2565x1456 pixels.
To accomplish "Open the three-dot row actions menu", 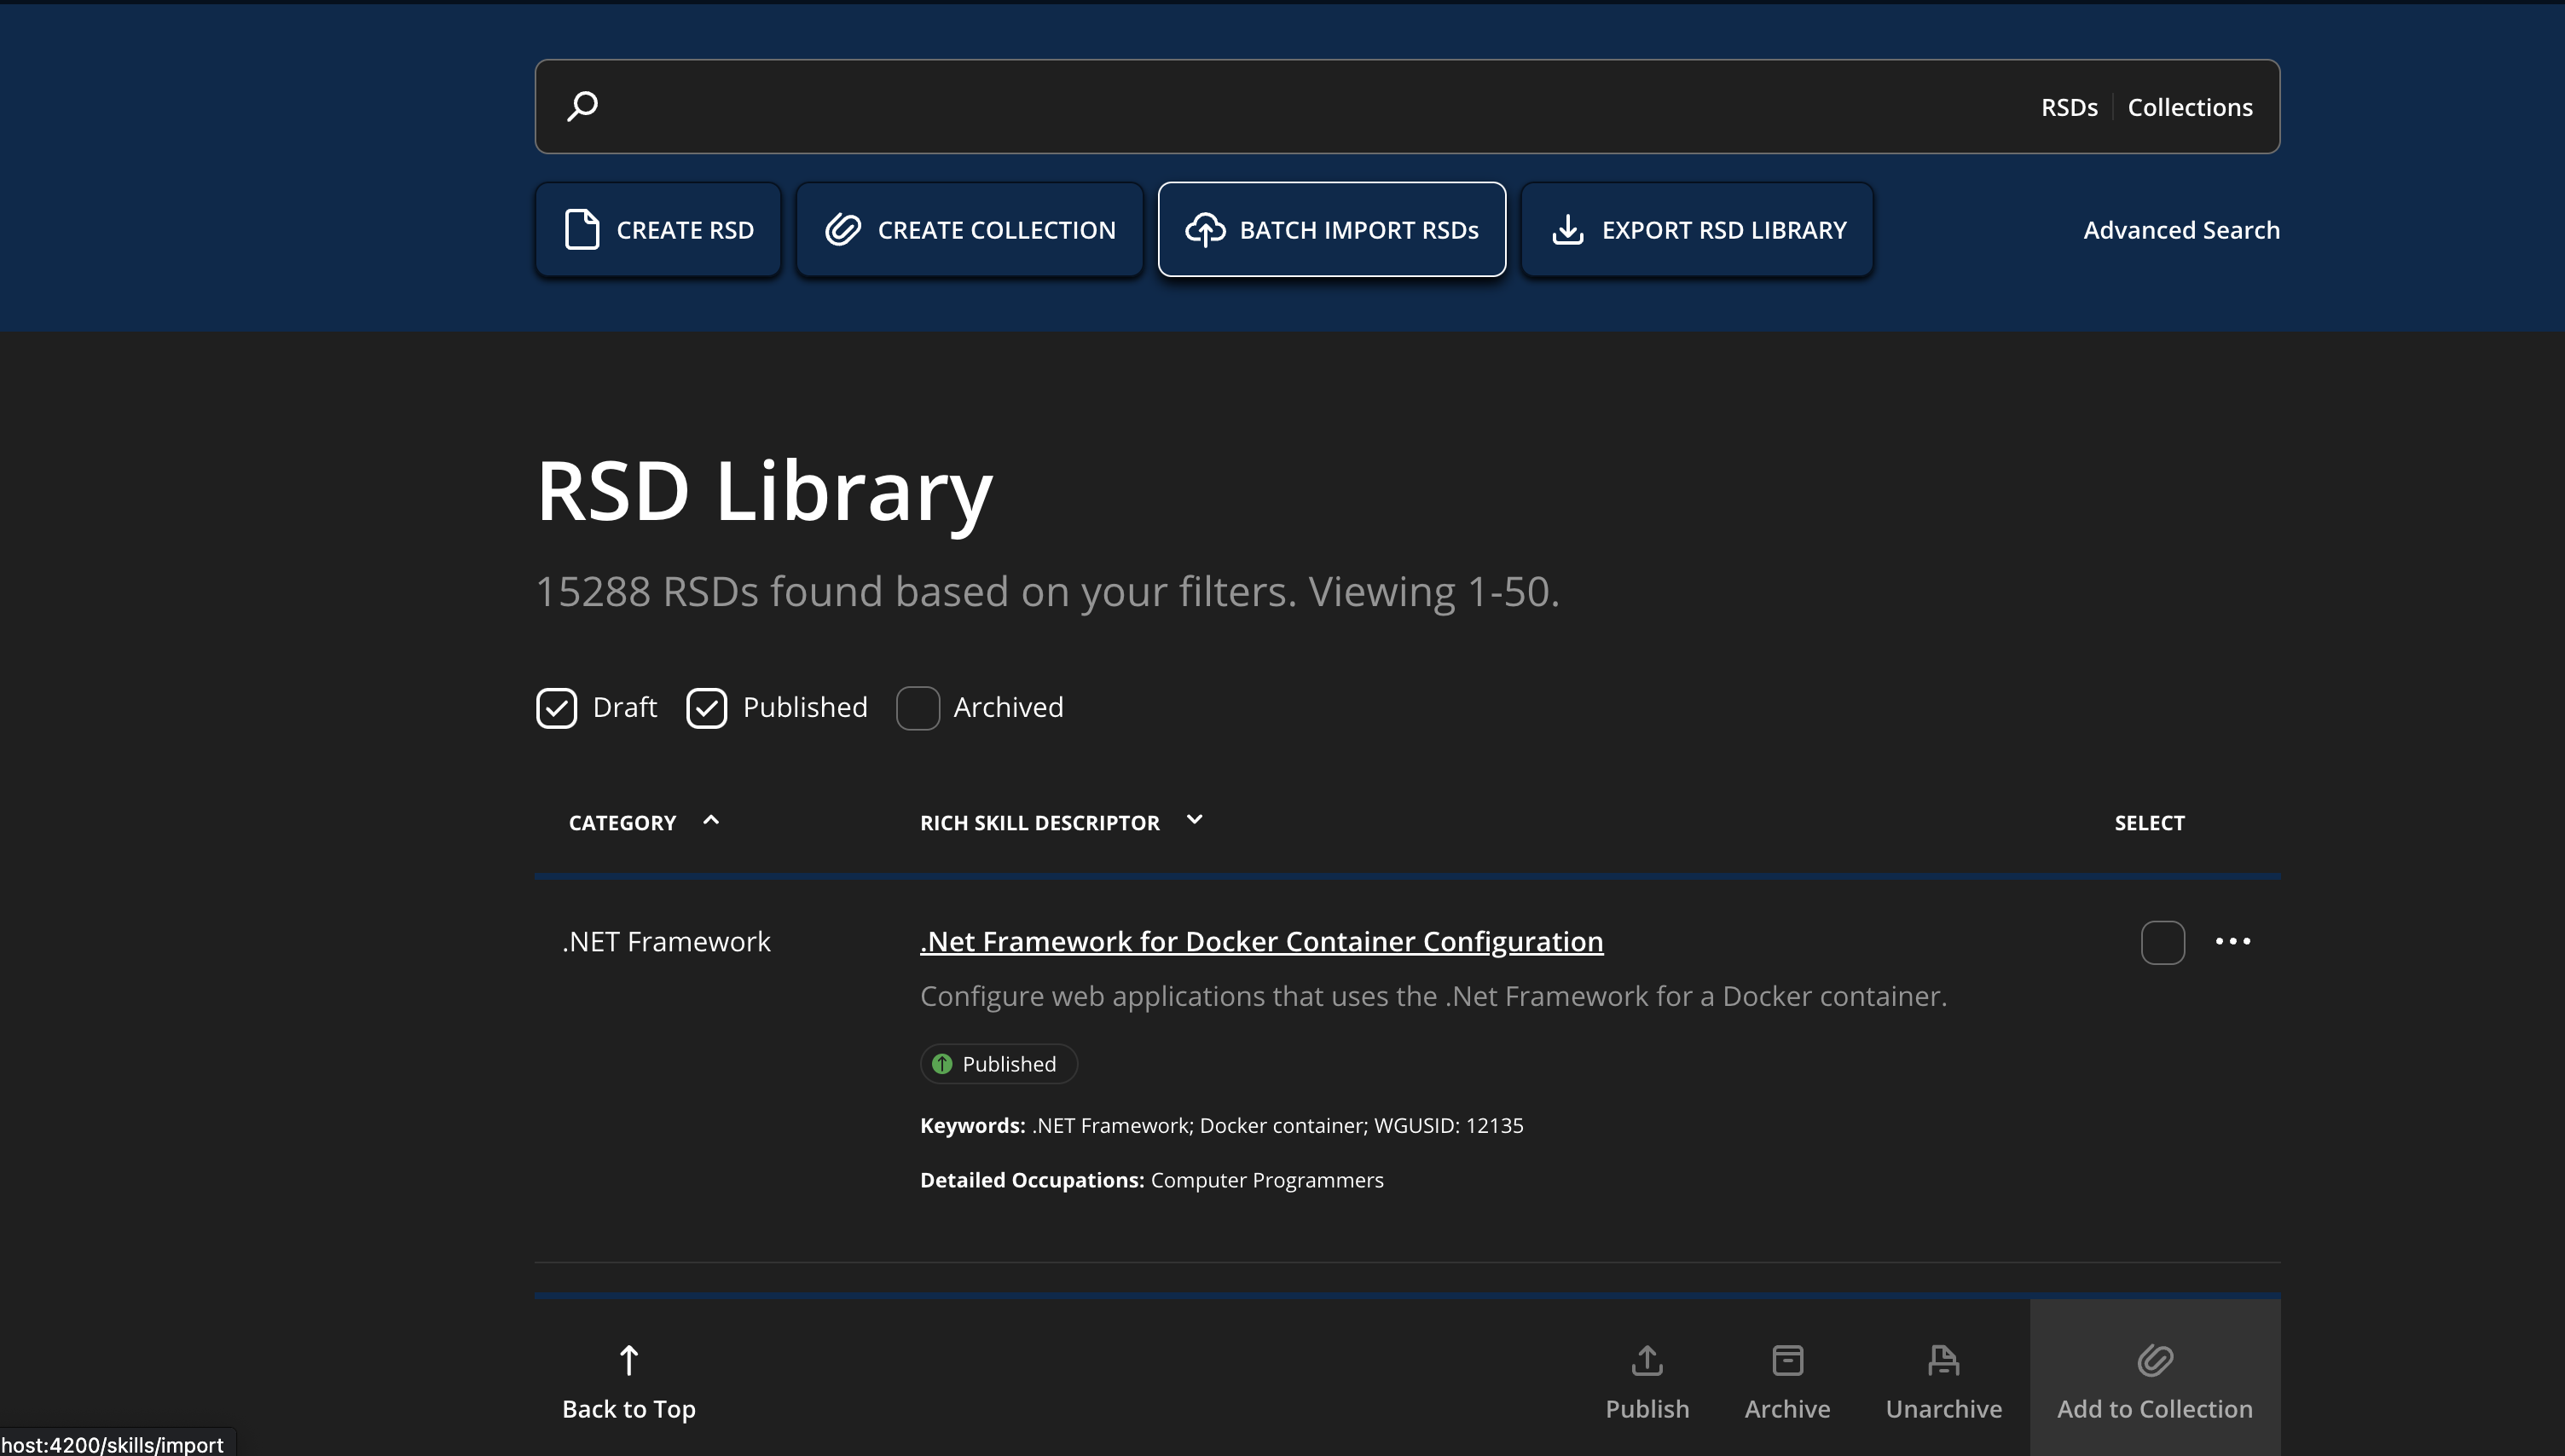I will tap(2233, 941).
